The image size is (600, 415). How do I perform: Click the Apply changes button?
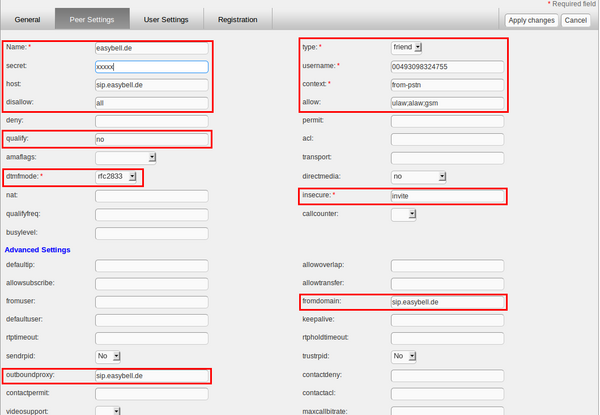point(531,20)
